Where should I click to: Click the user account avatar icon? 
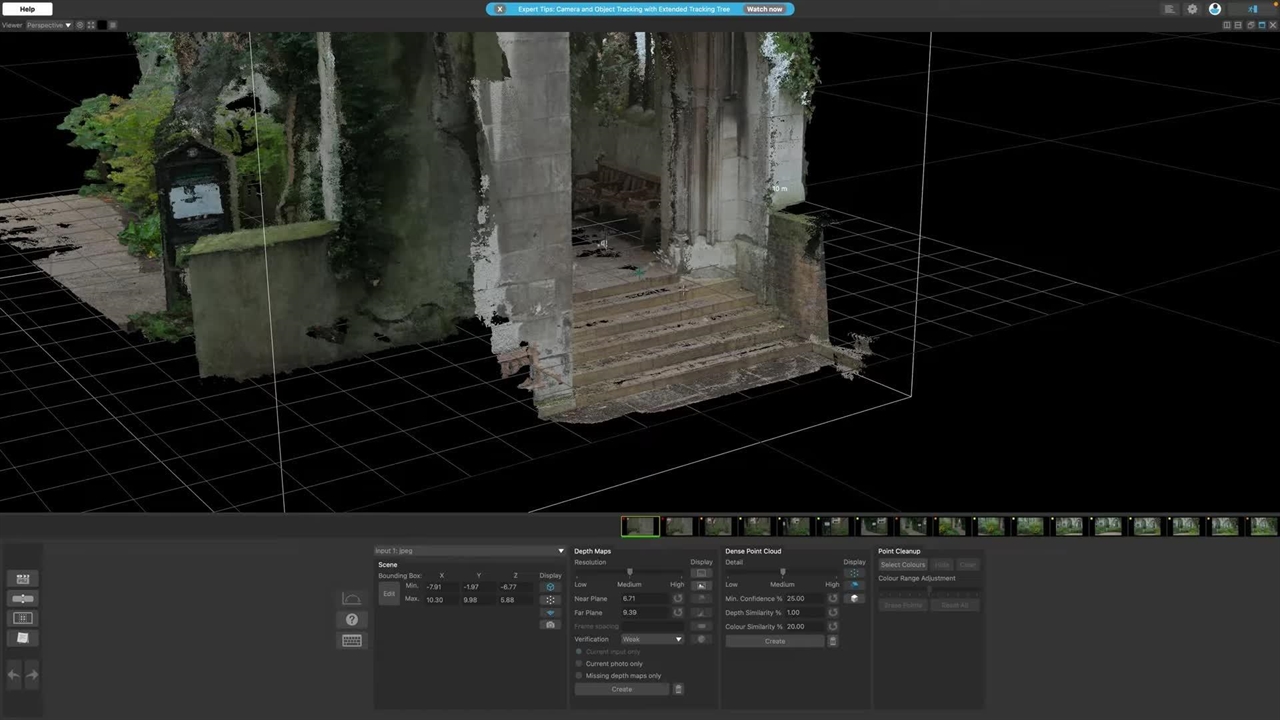click(1215, 9)
